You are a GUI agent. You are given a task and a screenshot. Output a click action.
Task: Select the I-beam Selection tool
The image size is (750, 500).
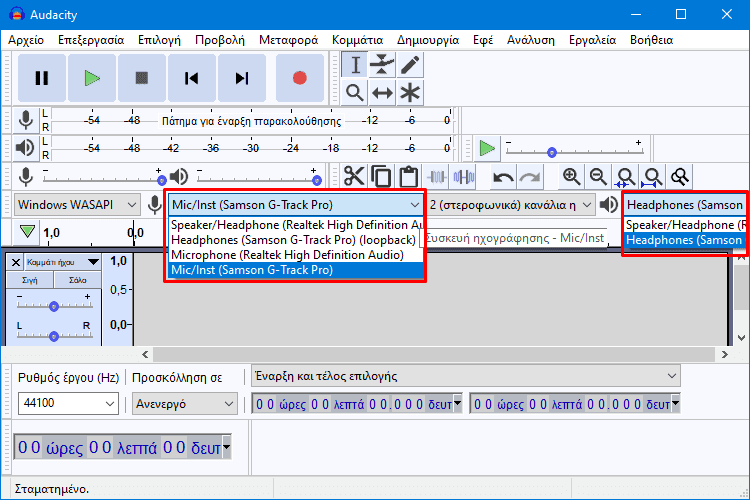click(355, 65)
